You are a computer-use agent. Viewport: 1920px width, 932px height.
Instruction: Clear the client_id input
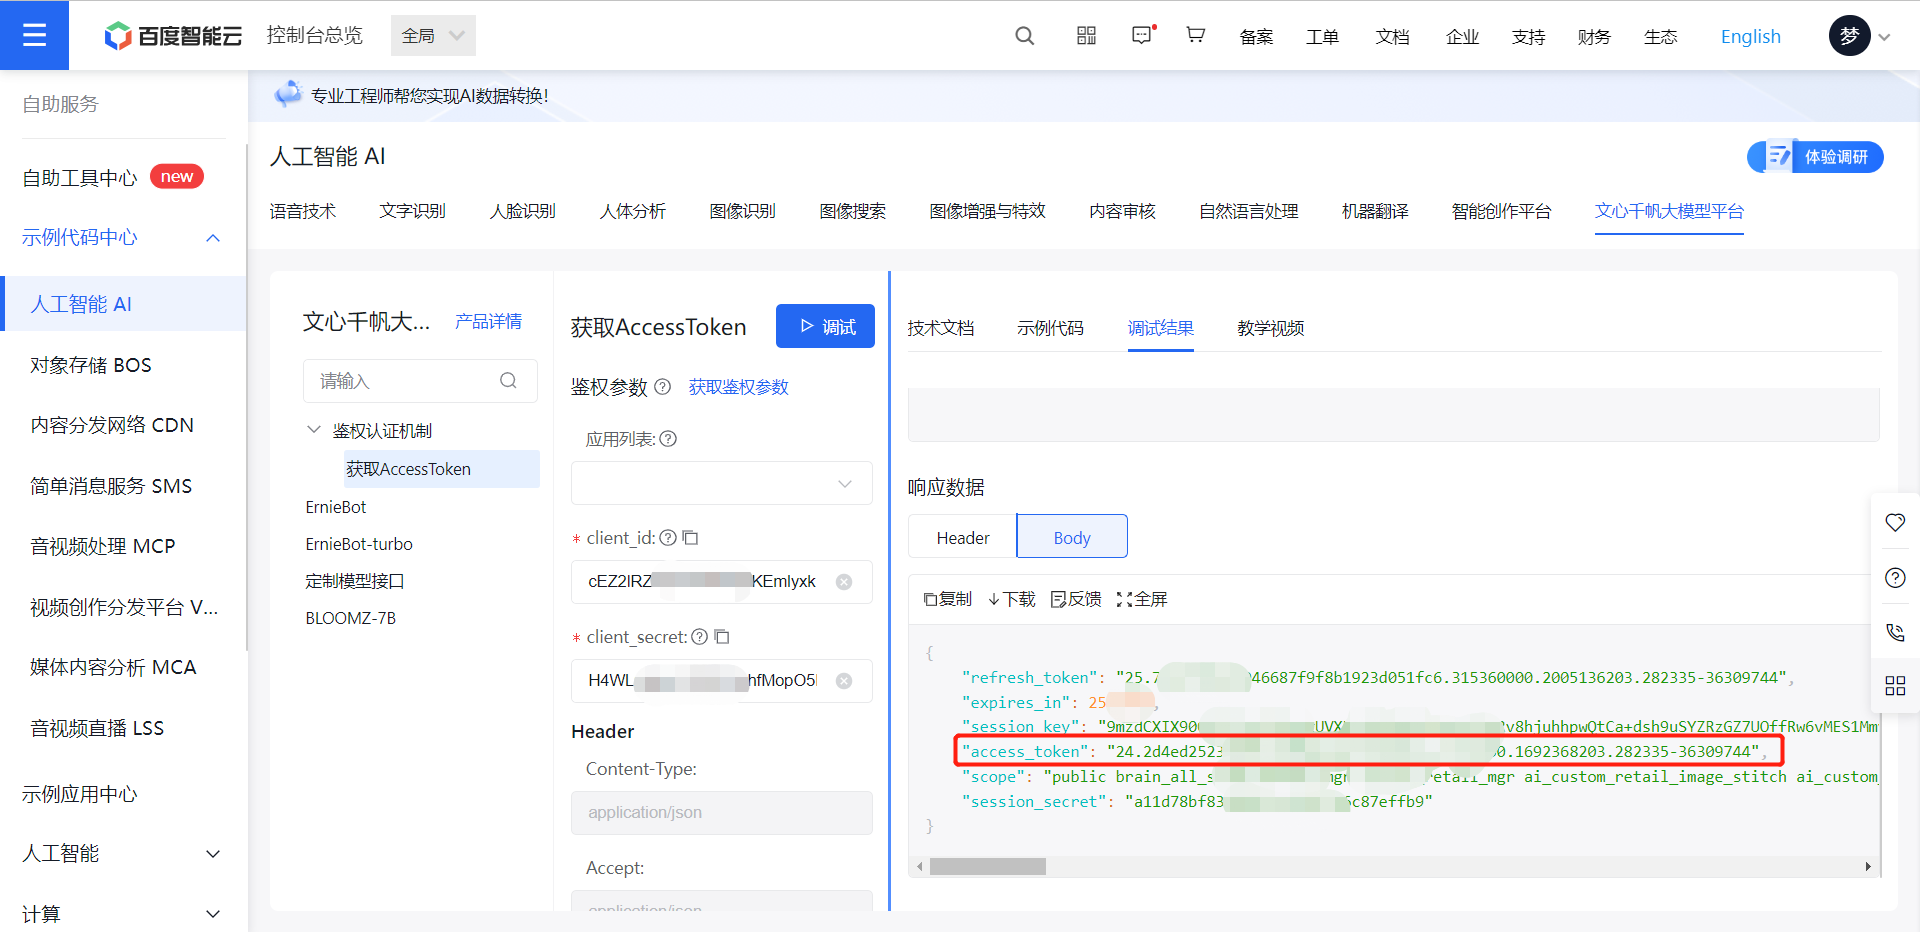(x=844, y=582)
